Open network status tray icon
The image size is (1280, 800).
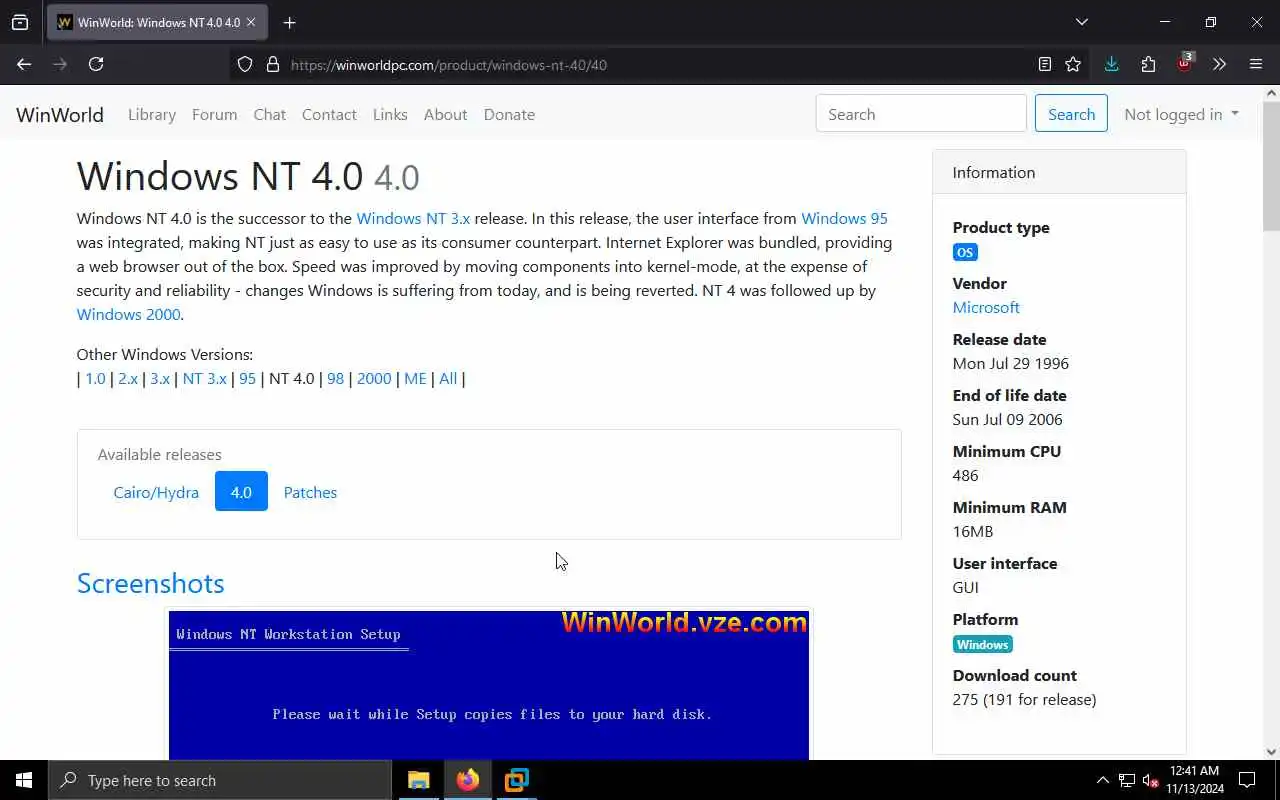(x=1127, y=780)
